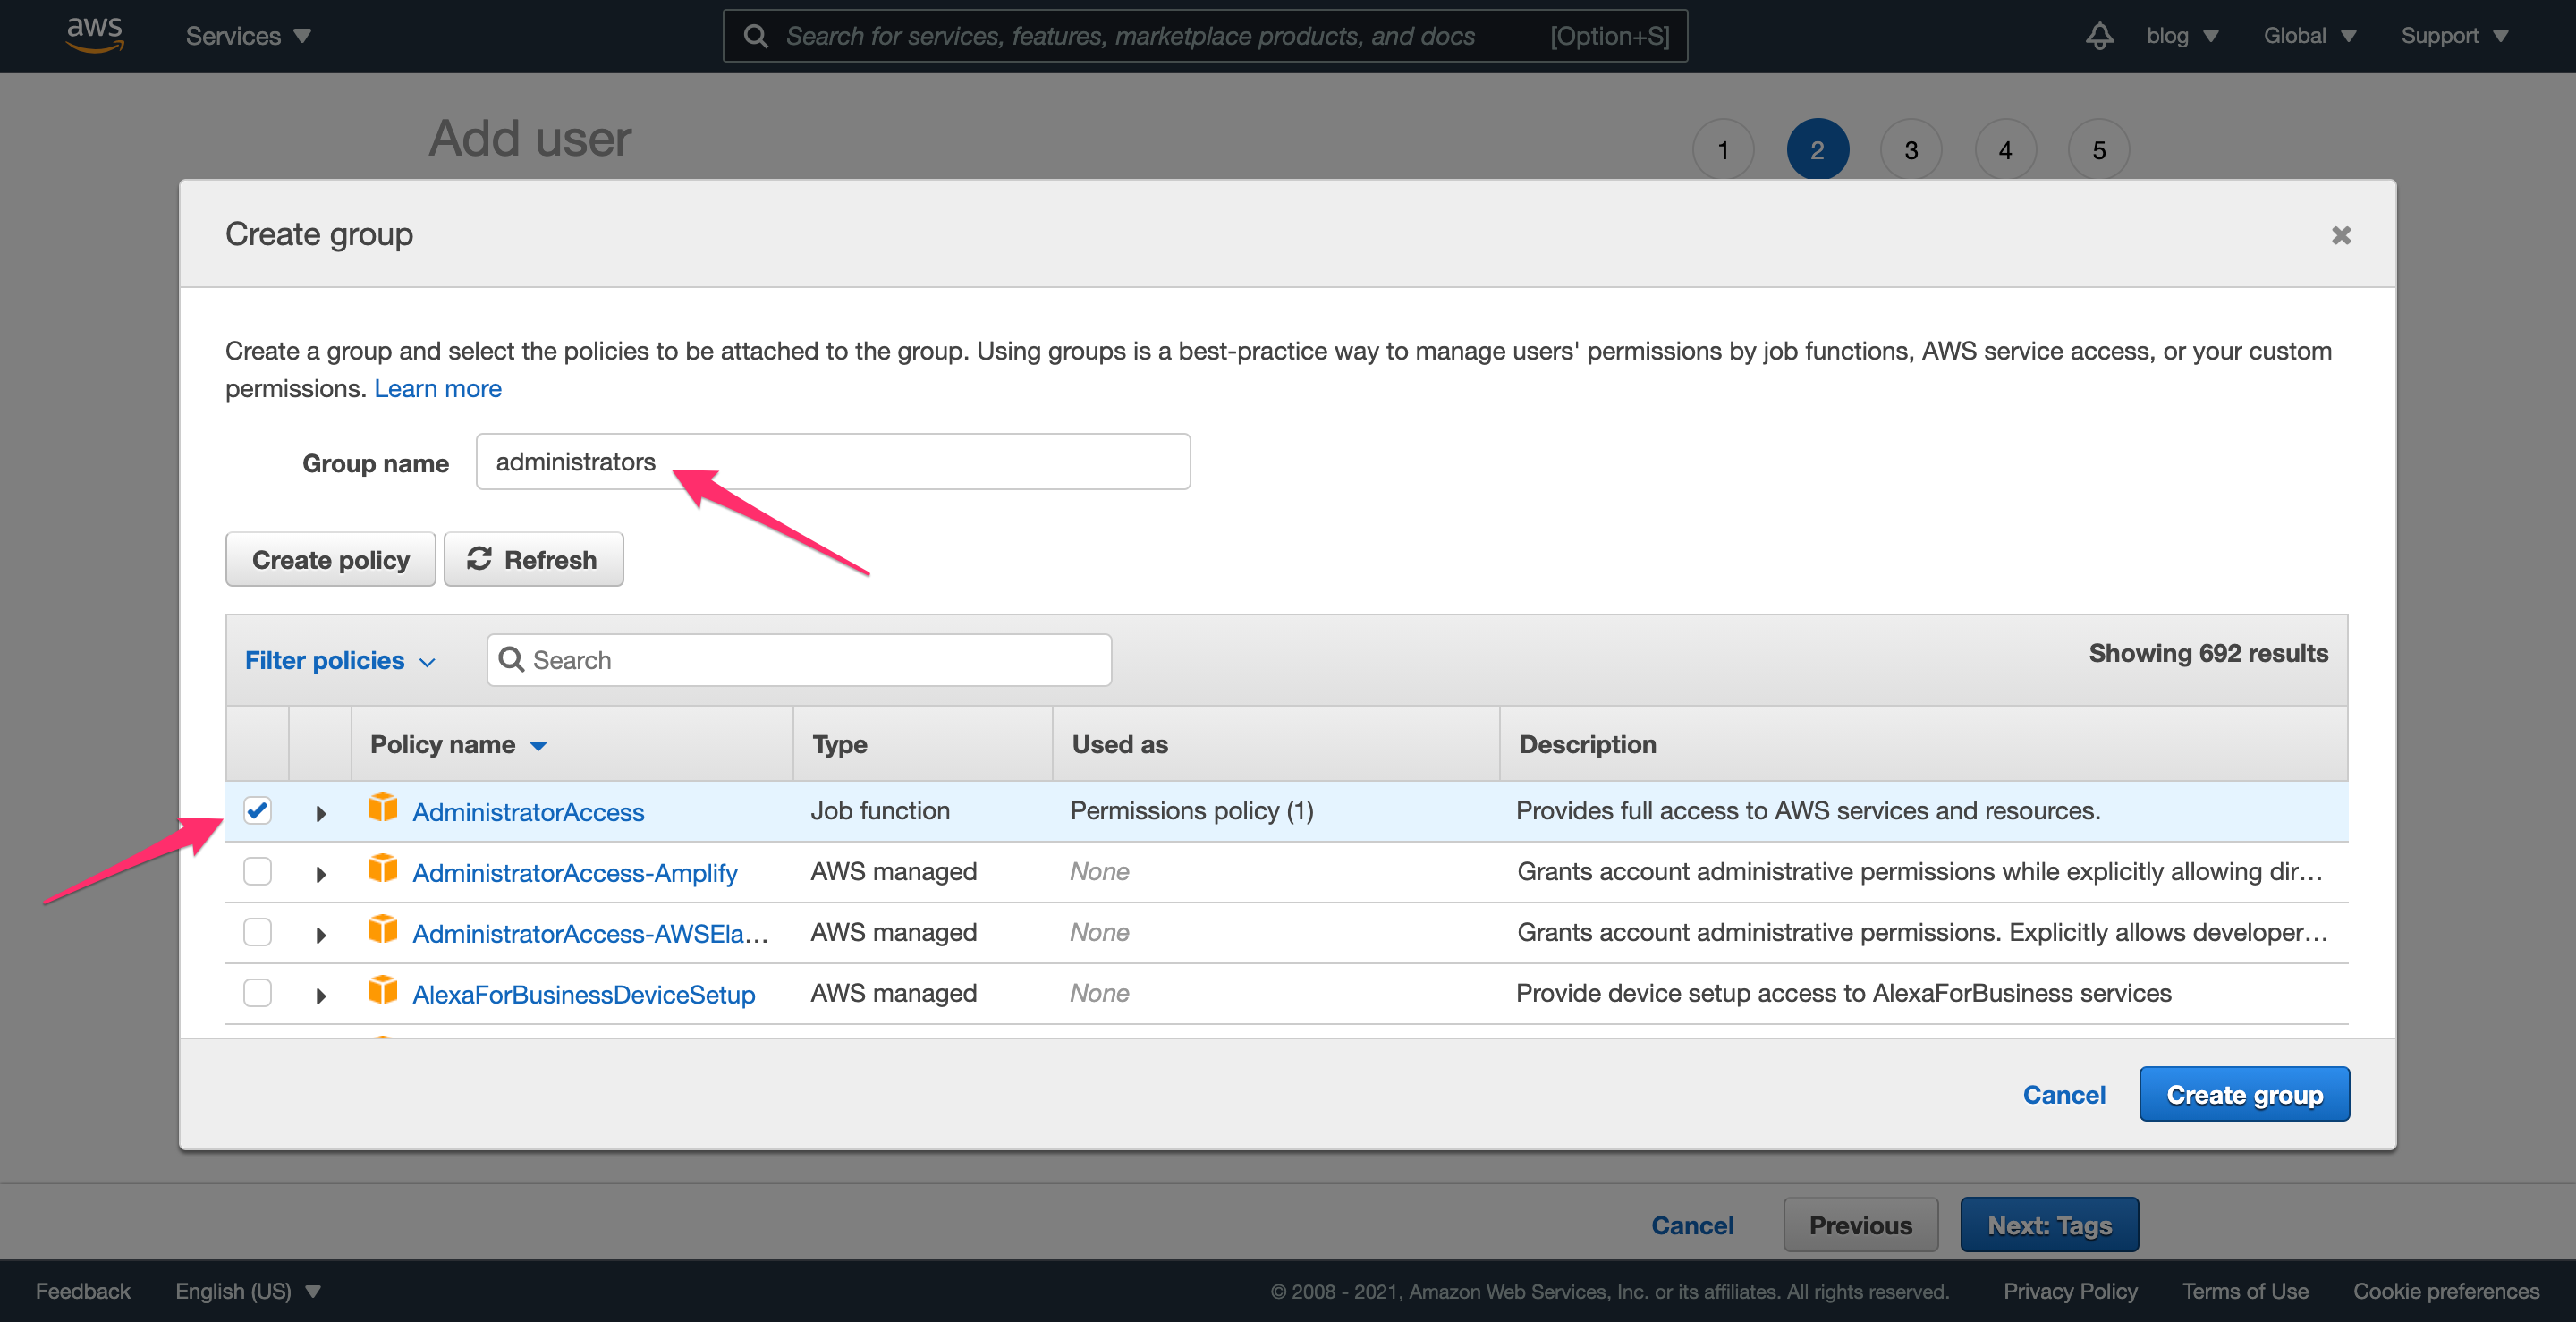The height and width of the screenshot is (1322, 2576).
Task: Click Previous on Add user page
Action: coord(1860,1224)
